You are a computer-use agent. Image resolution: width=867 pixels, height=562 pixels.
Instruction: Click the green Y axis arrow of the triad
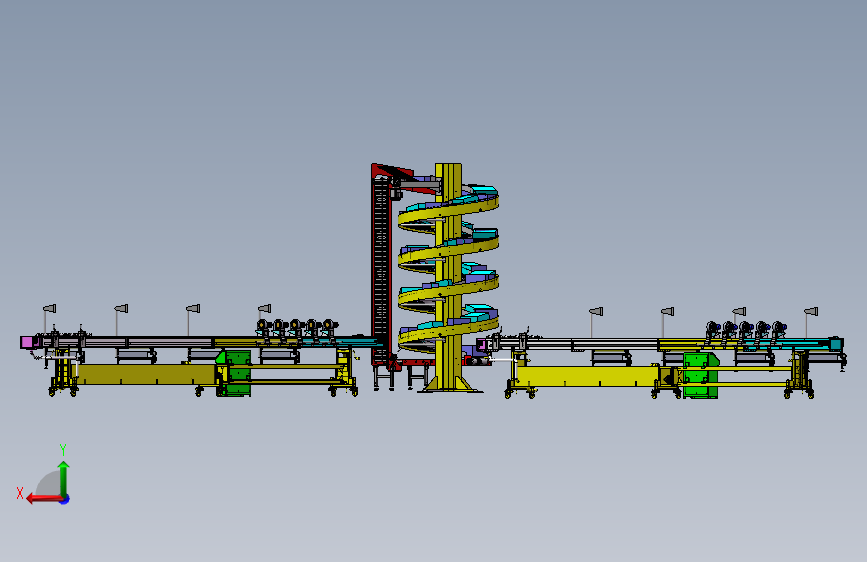(64, 479)
